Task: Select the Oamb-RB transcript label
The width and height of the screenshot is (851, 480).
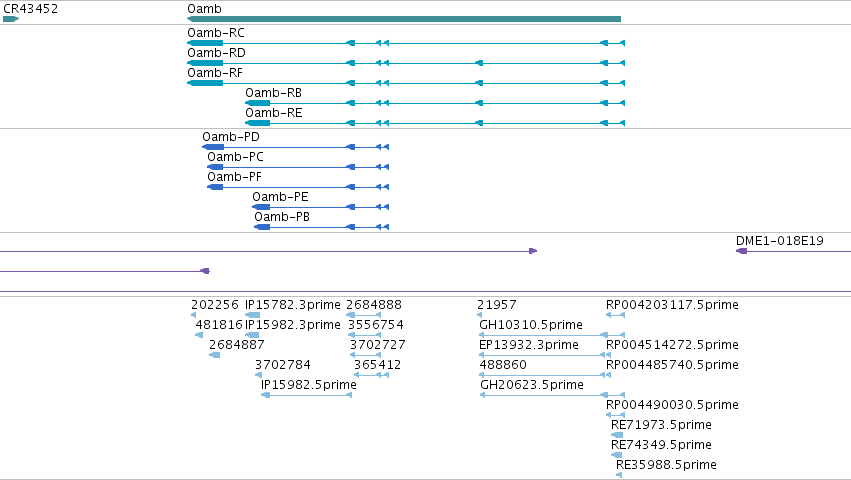Action: 274,93
